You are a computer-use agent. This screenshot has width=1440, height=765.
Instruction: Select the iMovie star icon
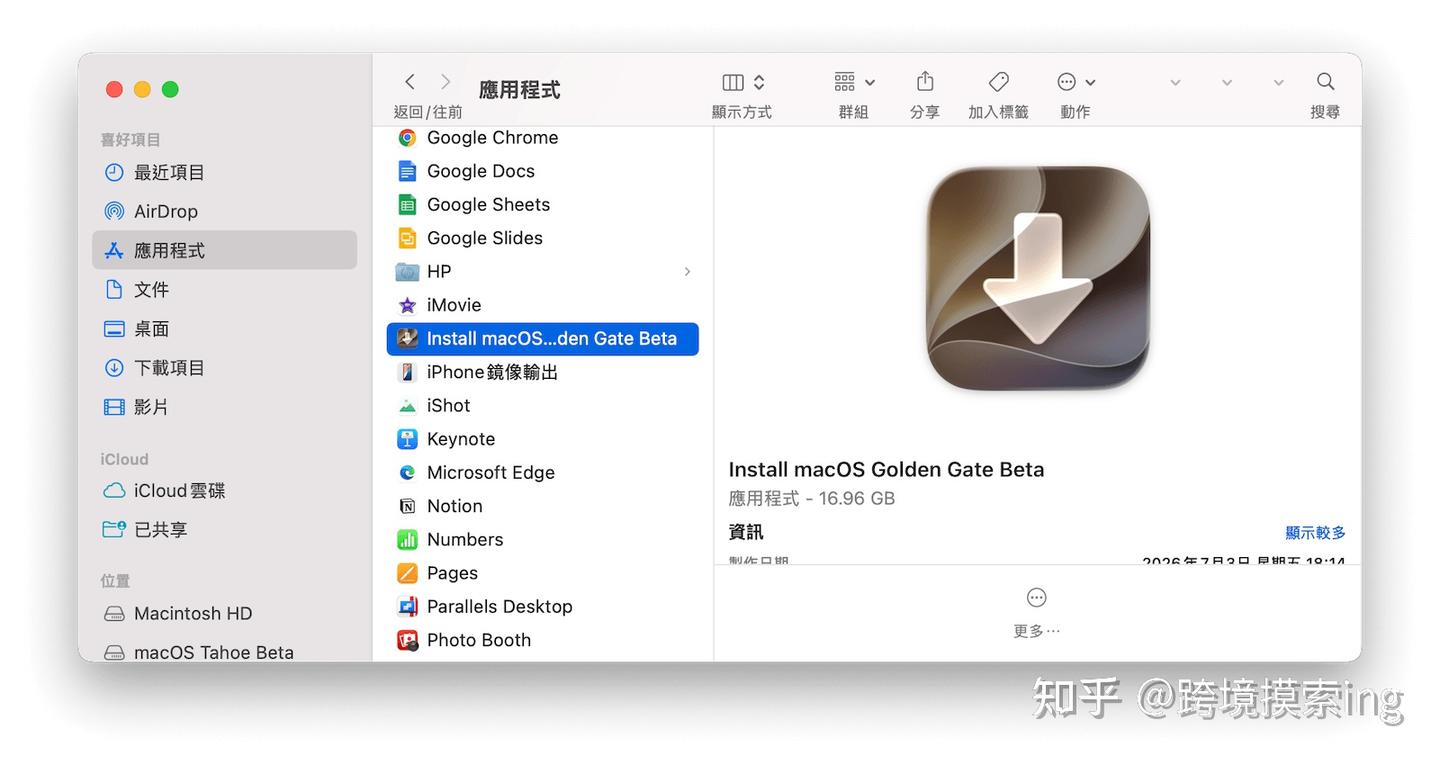(407, 305)
